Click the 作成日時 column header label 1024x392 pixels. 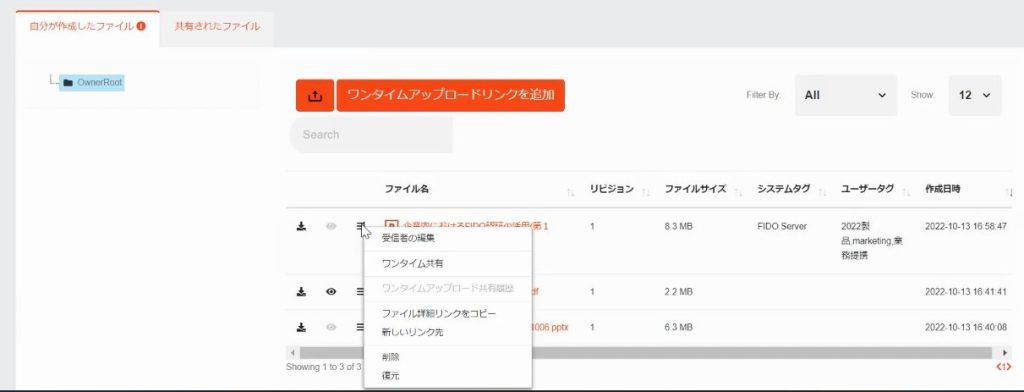[x=942, y=189]
